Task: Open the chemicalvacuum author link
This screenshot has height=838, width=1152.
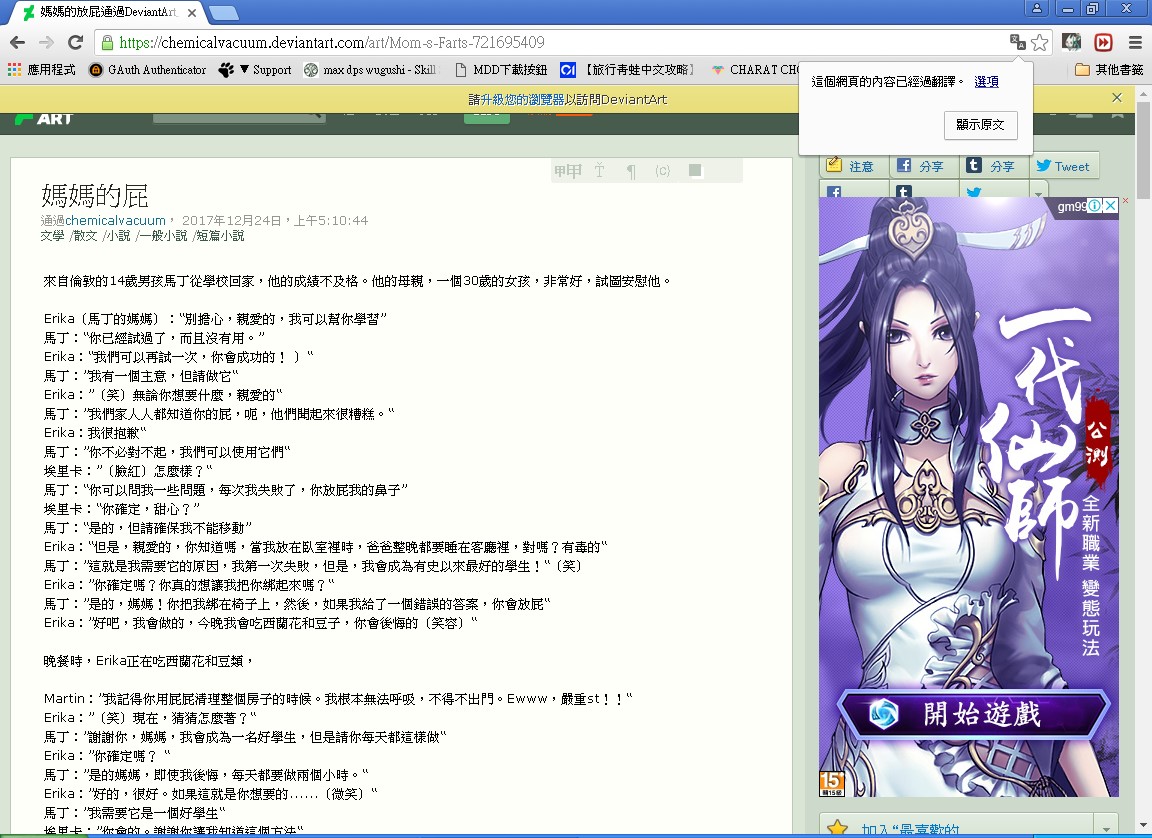Action: pos(116,221)
